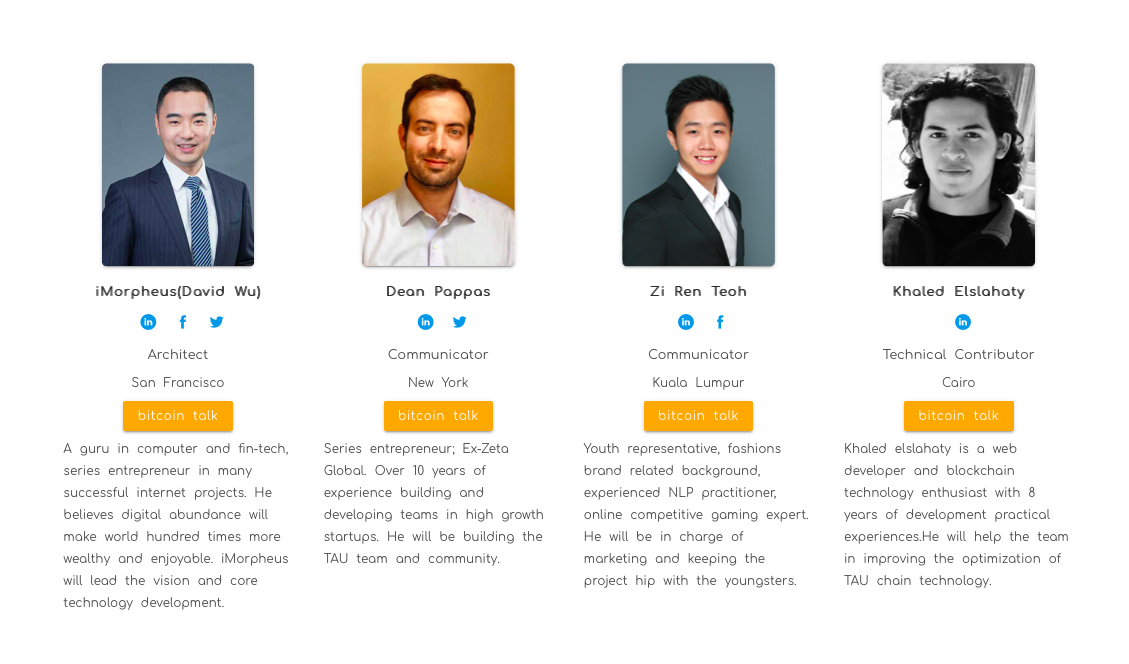The height and width of the screenshot is (664, 1129).
Task: Open Zi Ren Teoh LinkedIn icon
Action: 685,322
